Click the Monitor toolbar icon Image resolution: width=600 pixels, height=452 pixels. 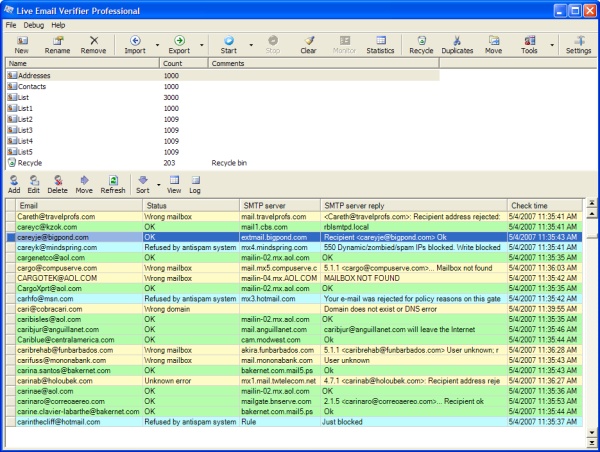pos(344,45)
